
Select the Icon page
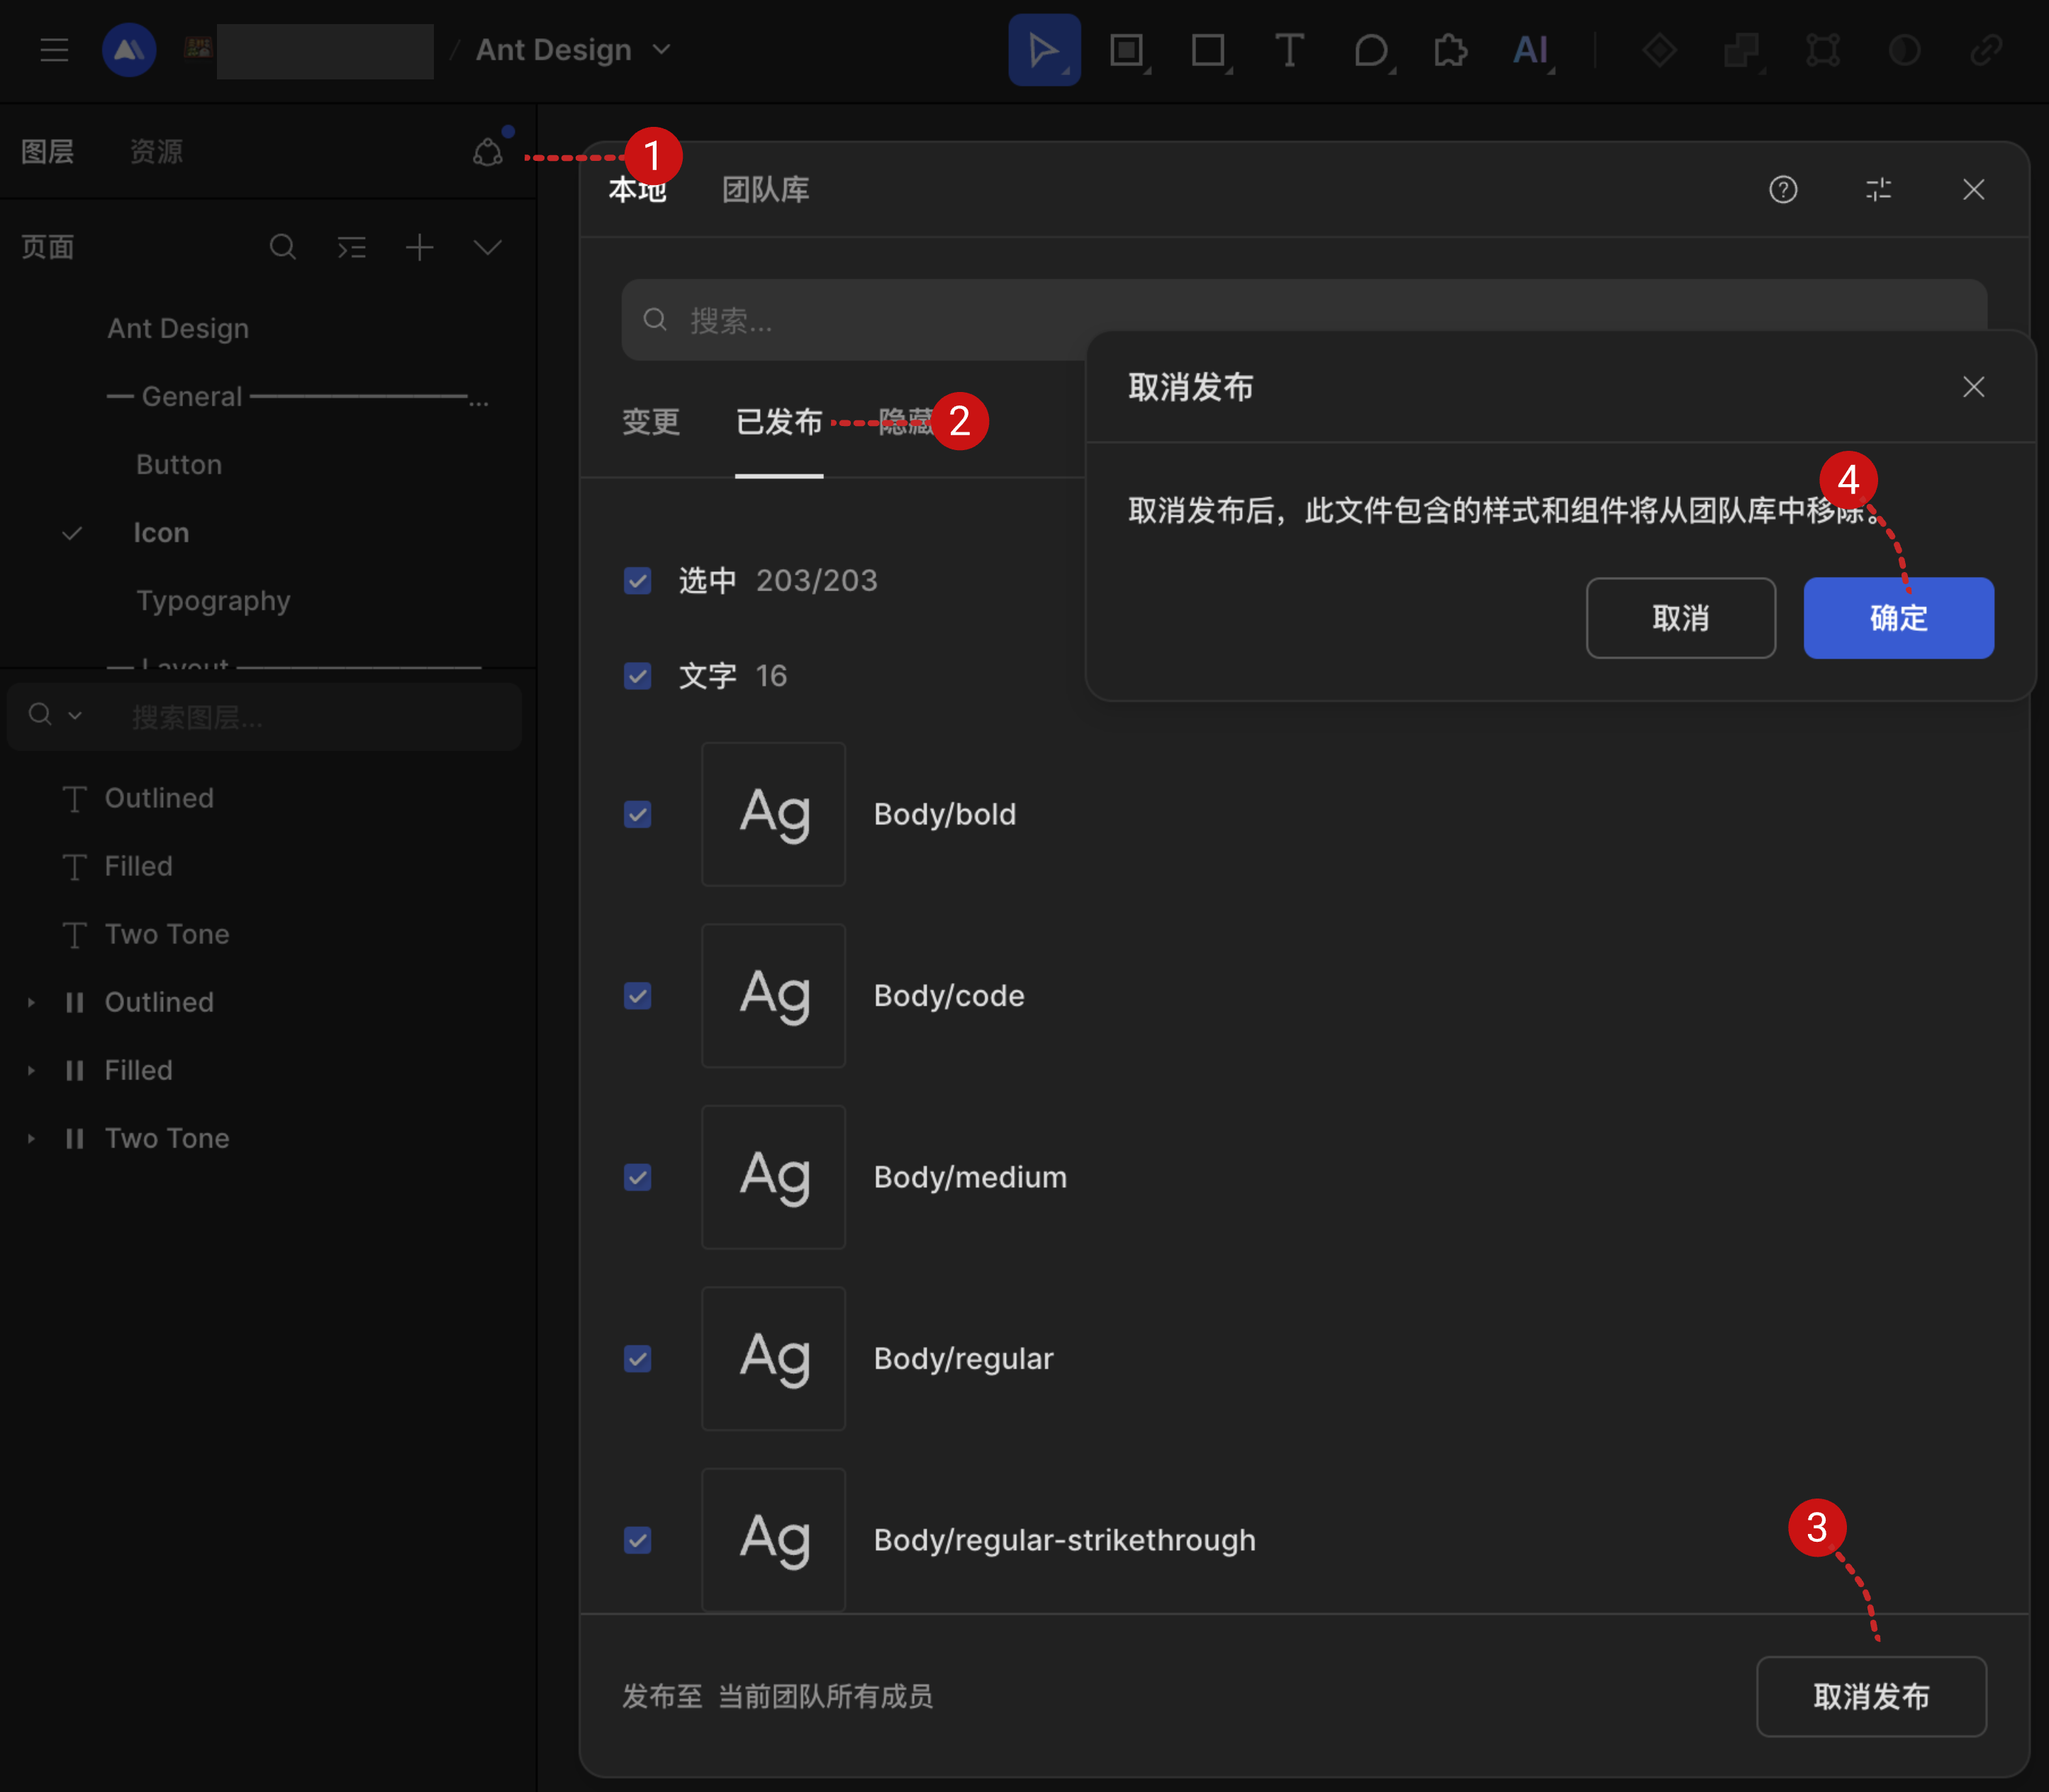tap(161, 532)
